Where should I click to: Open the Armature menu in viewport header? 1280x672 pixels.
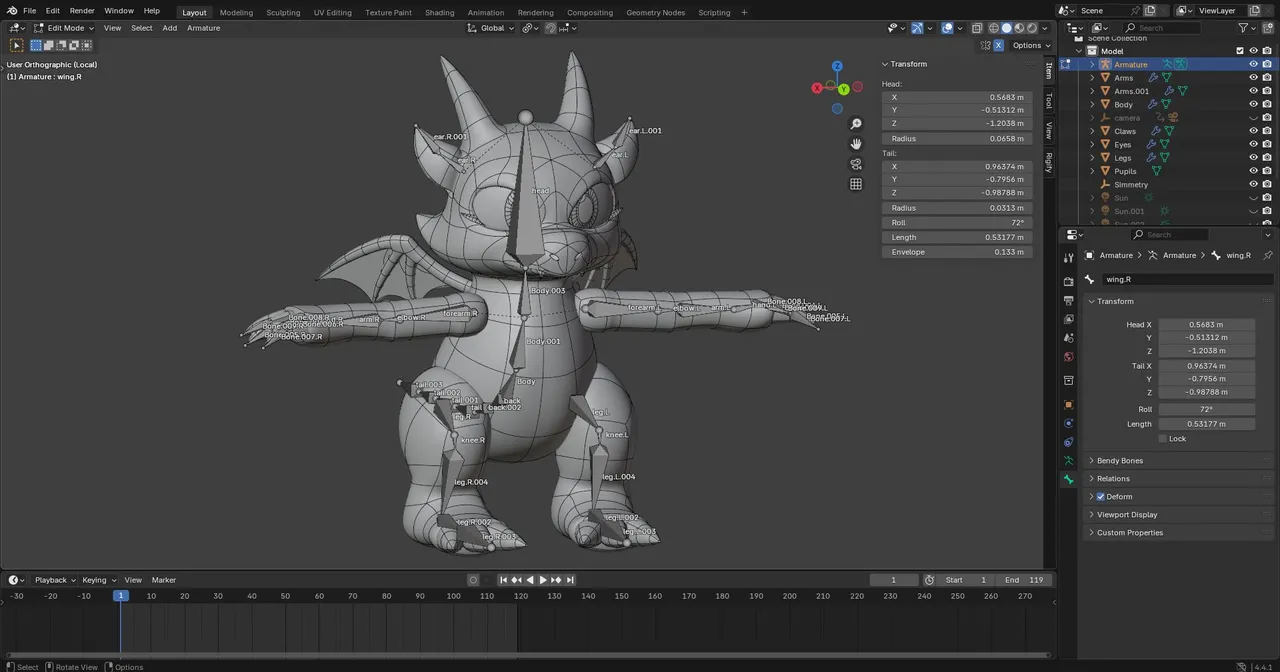click(203, 28)
